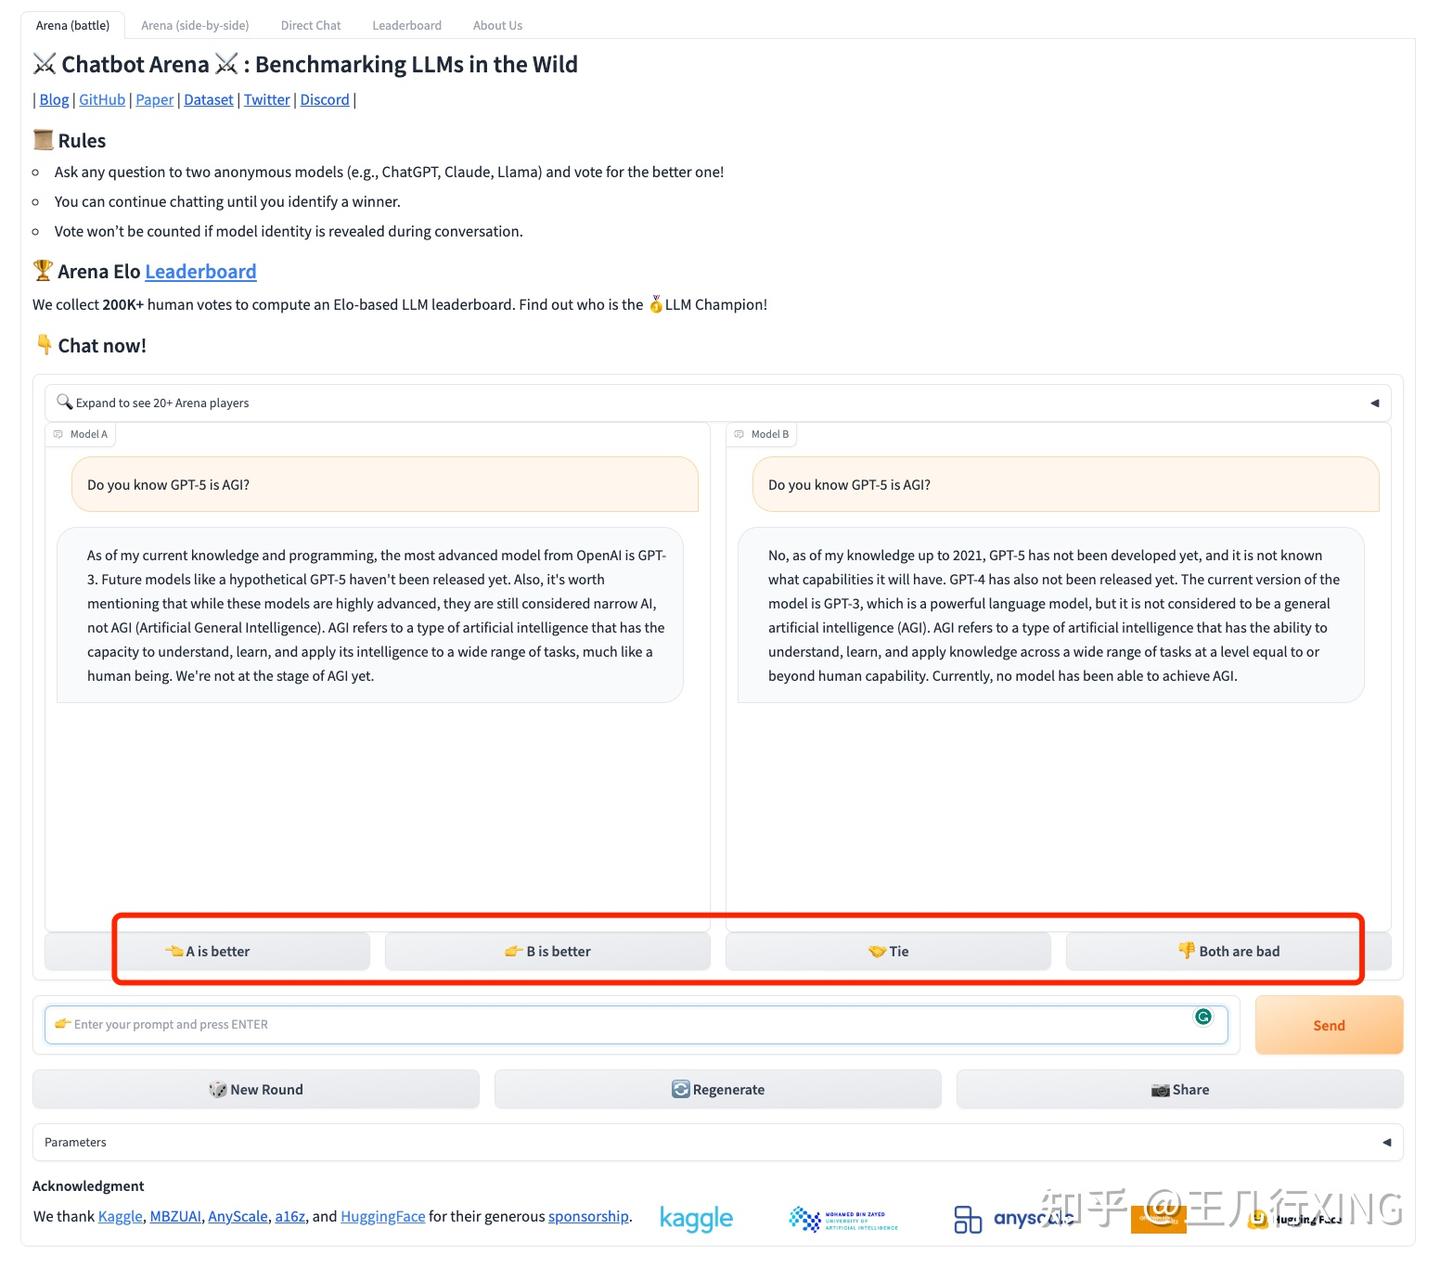Open the Kaggle sponsor logo

click(x=696, y=1218)
